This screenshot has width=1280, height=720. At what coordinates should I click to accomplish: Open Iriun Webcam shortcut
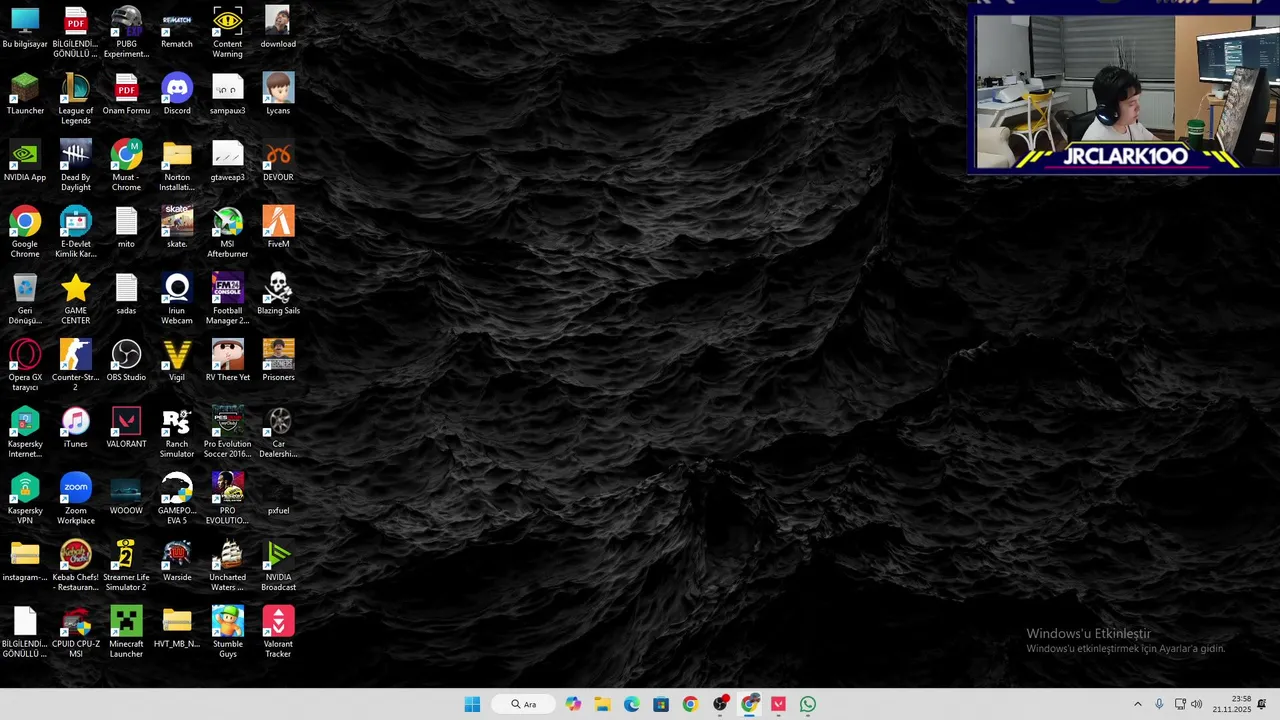coord(177,299)
